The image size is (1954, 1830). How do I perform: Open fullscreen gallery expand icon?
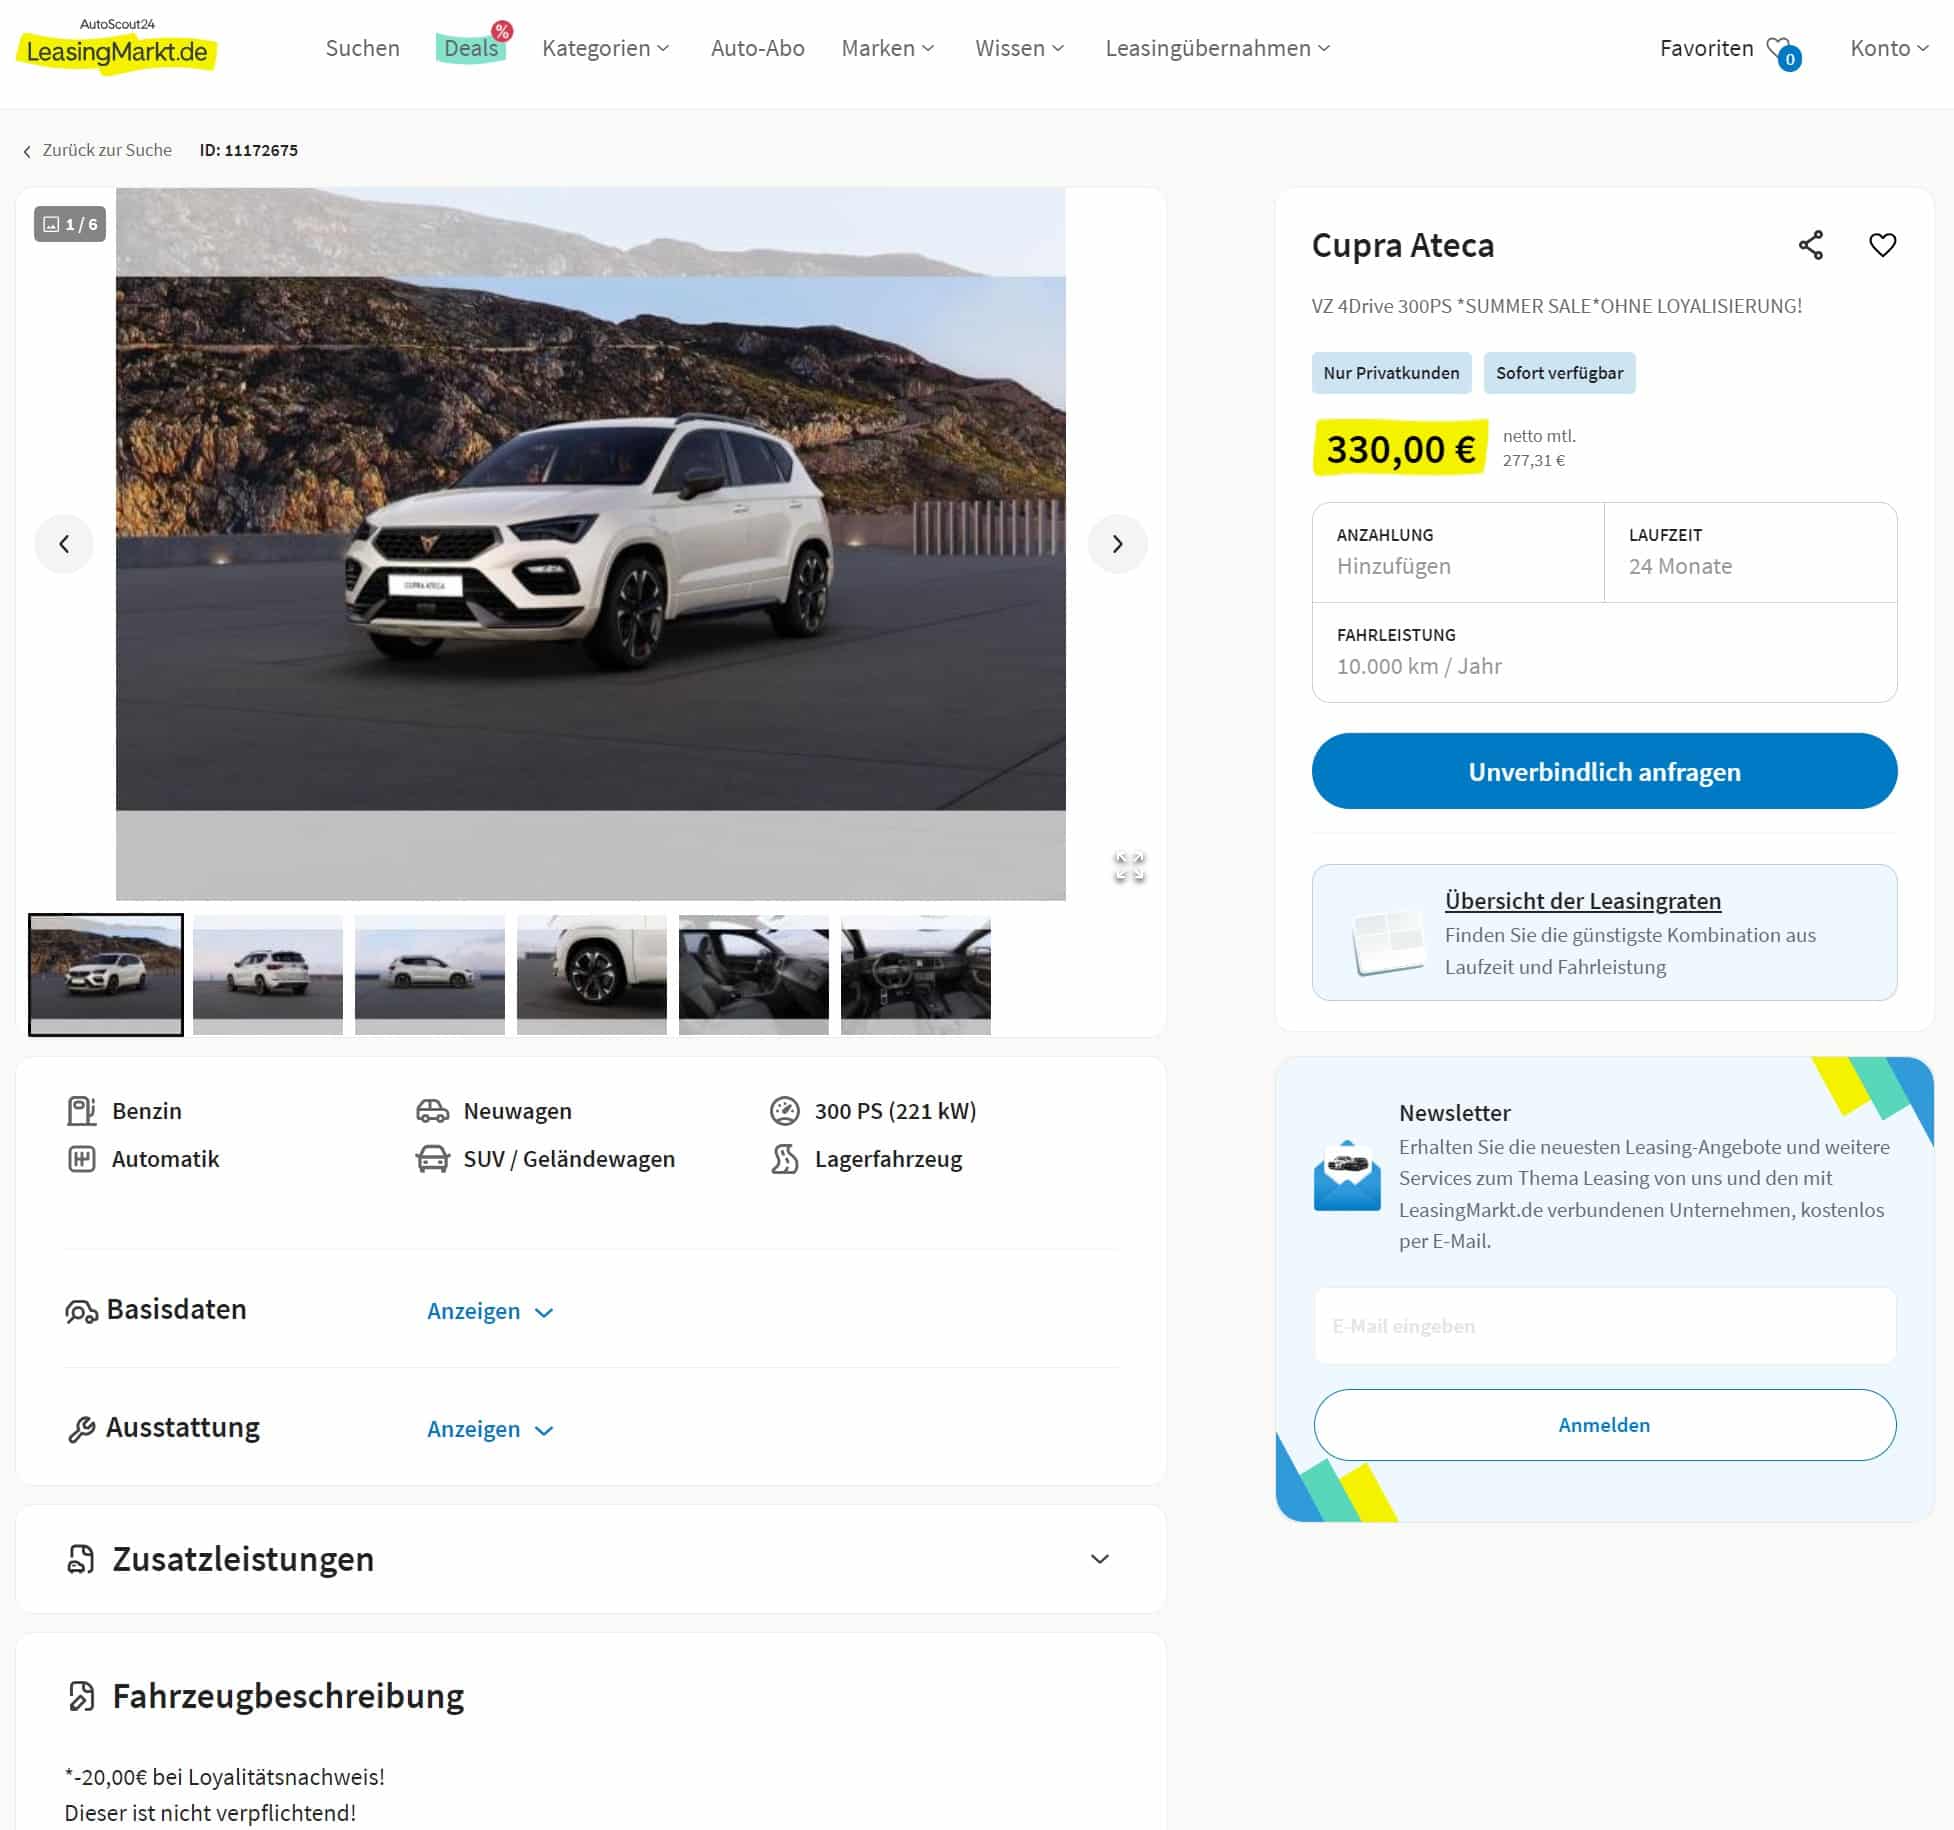tap(1129, 866)
